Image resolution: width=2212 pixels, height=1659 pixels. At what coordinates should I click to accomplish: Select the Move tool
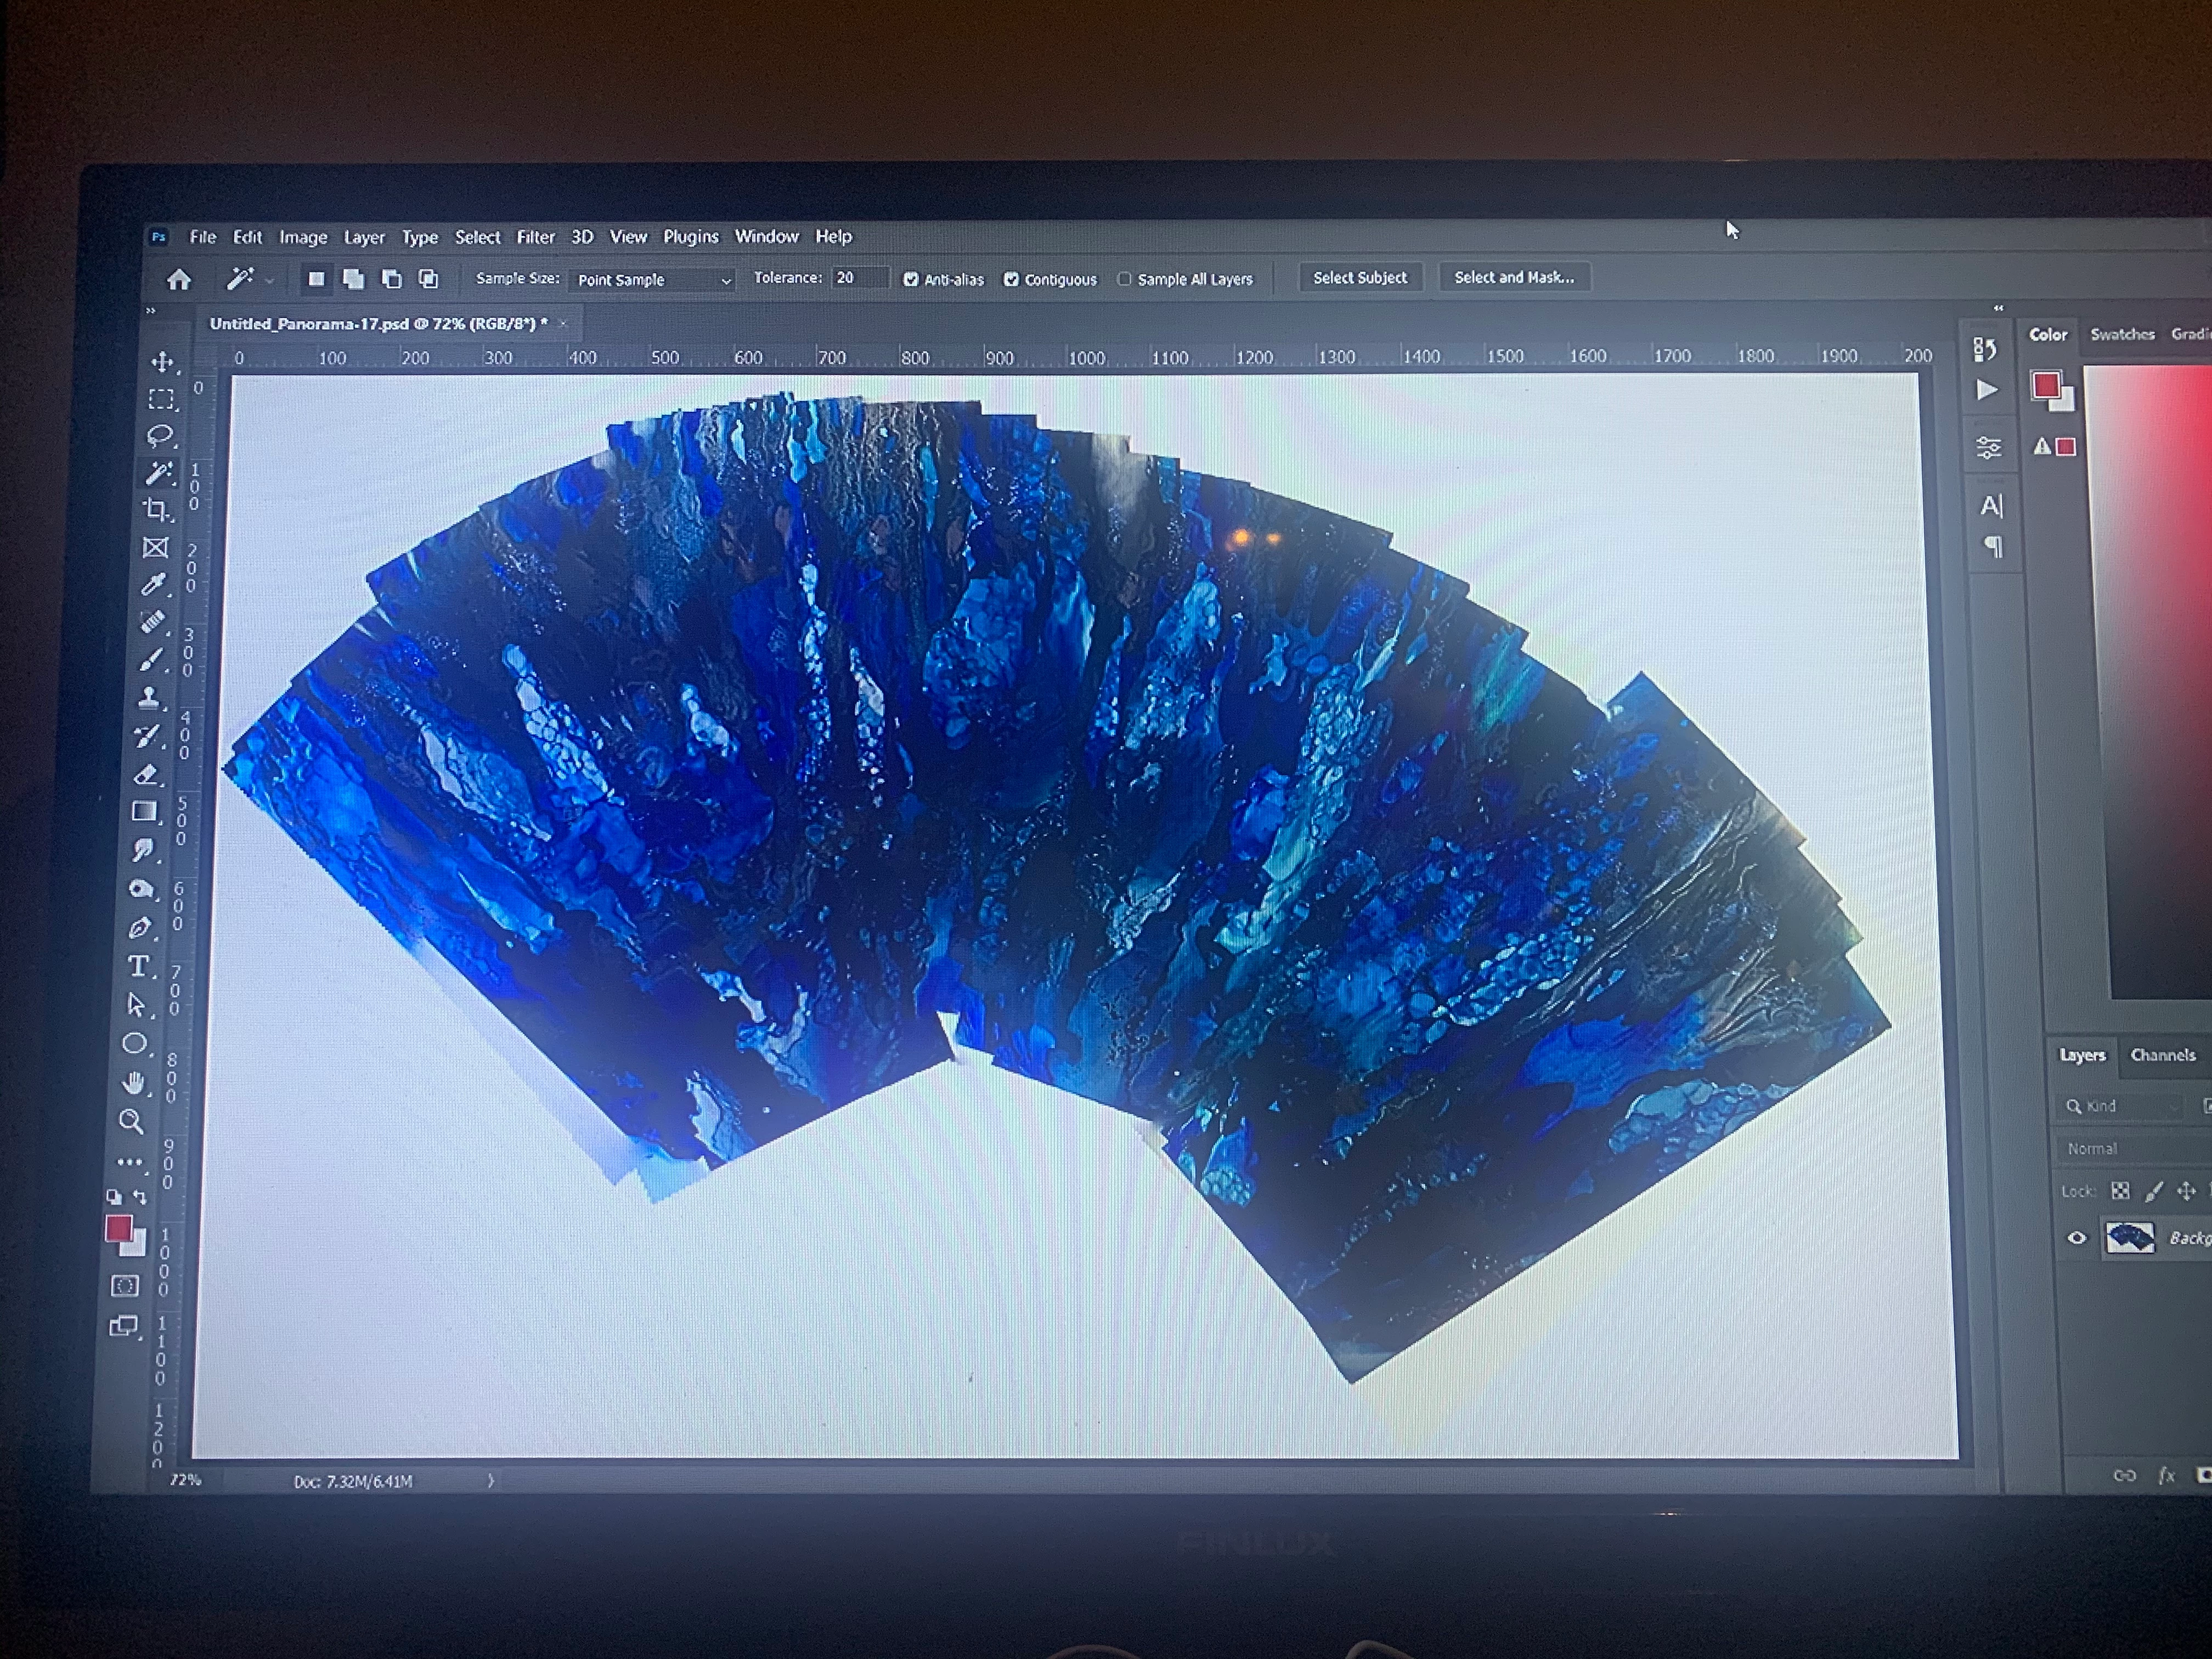(x=162, y=362)
